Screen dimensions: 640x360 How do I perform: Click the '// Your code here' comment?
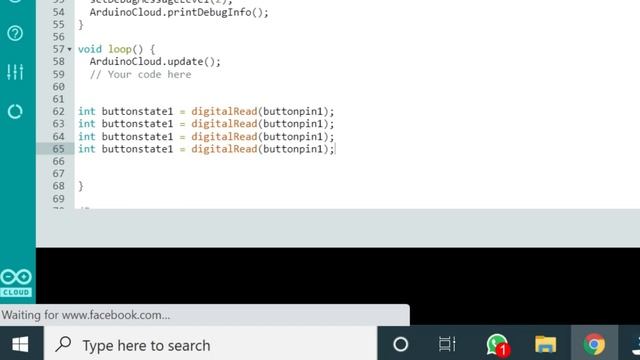(x=140, y=74)
